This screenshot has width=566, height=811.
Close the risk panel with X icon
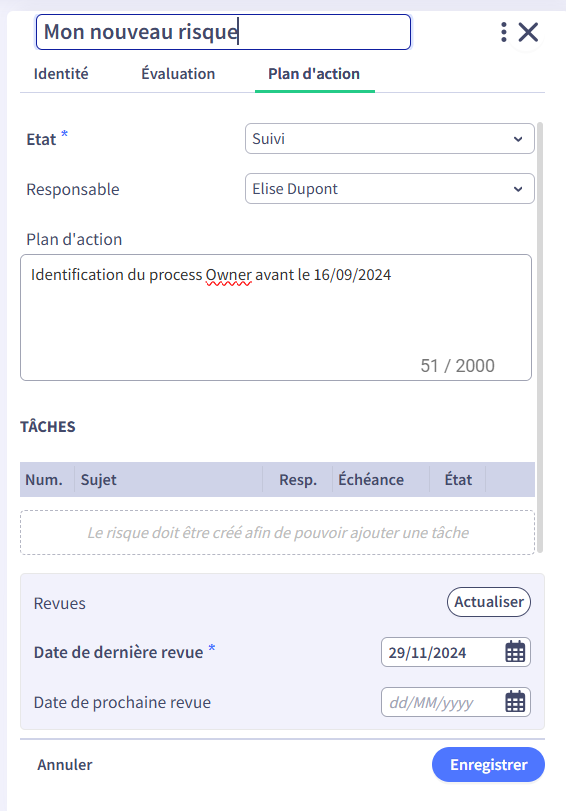(528, 32)
